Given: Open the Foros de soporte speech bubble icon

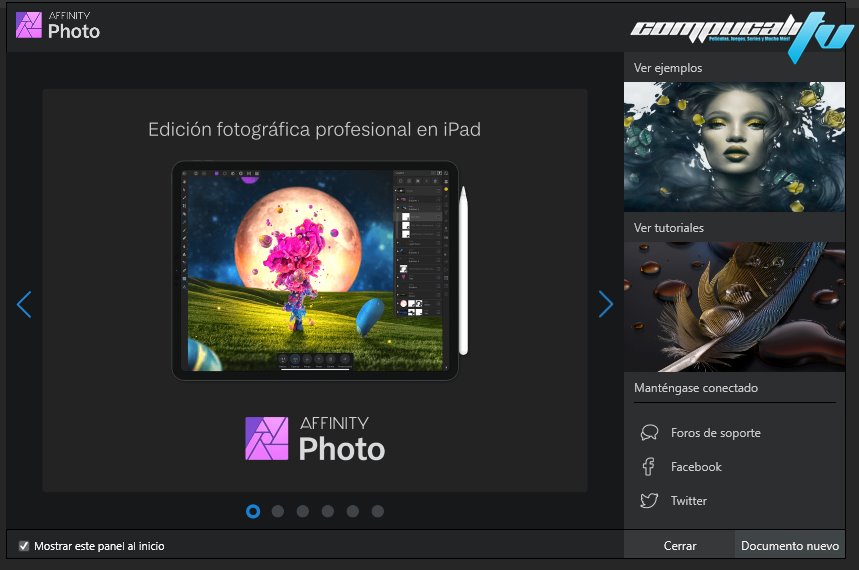Looking at the screenshot, I should coord(649,432).
